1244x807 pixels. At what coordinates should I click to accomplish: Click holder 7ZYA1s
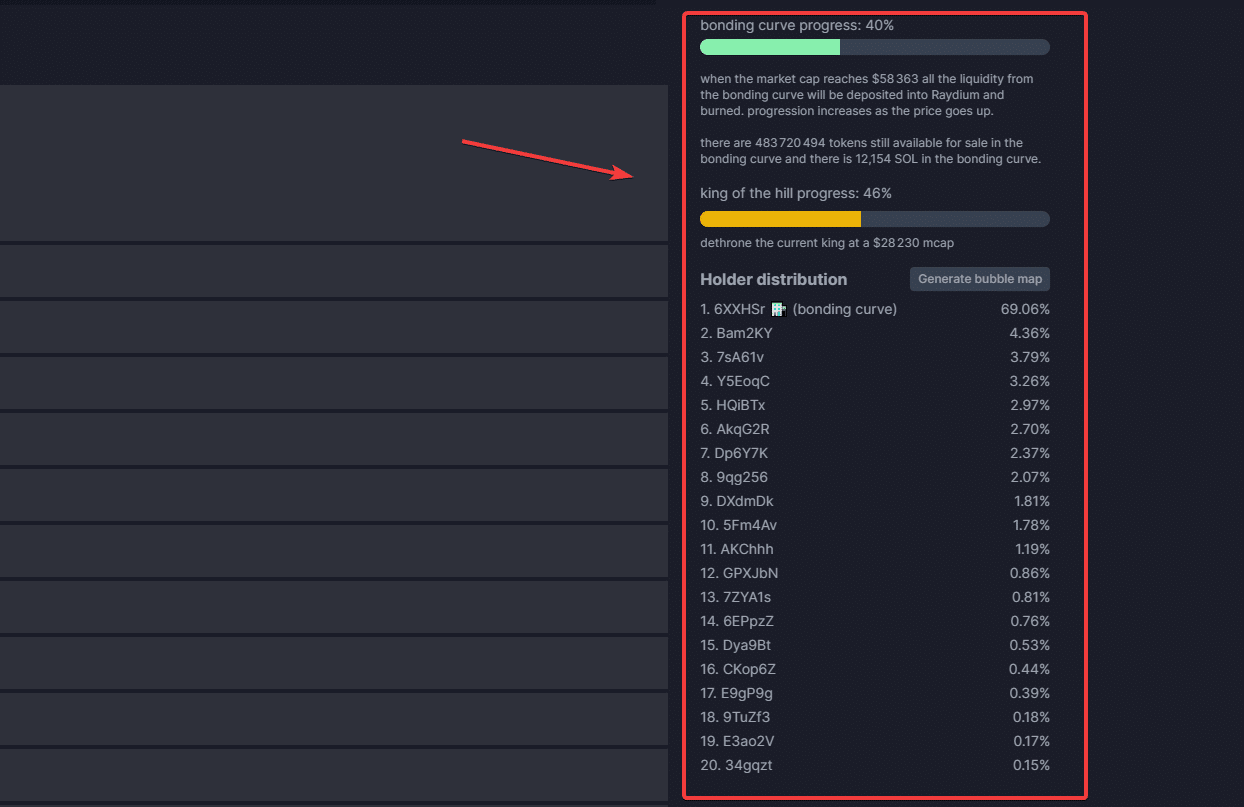tap(746, 597)
